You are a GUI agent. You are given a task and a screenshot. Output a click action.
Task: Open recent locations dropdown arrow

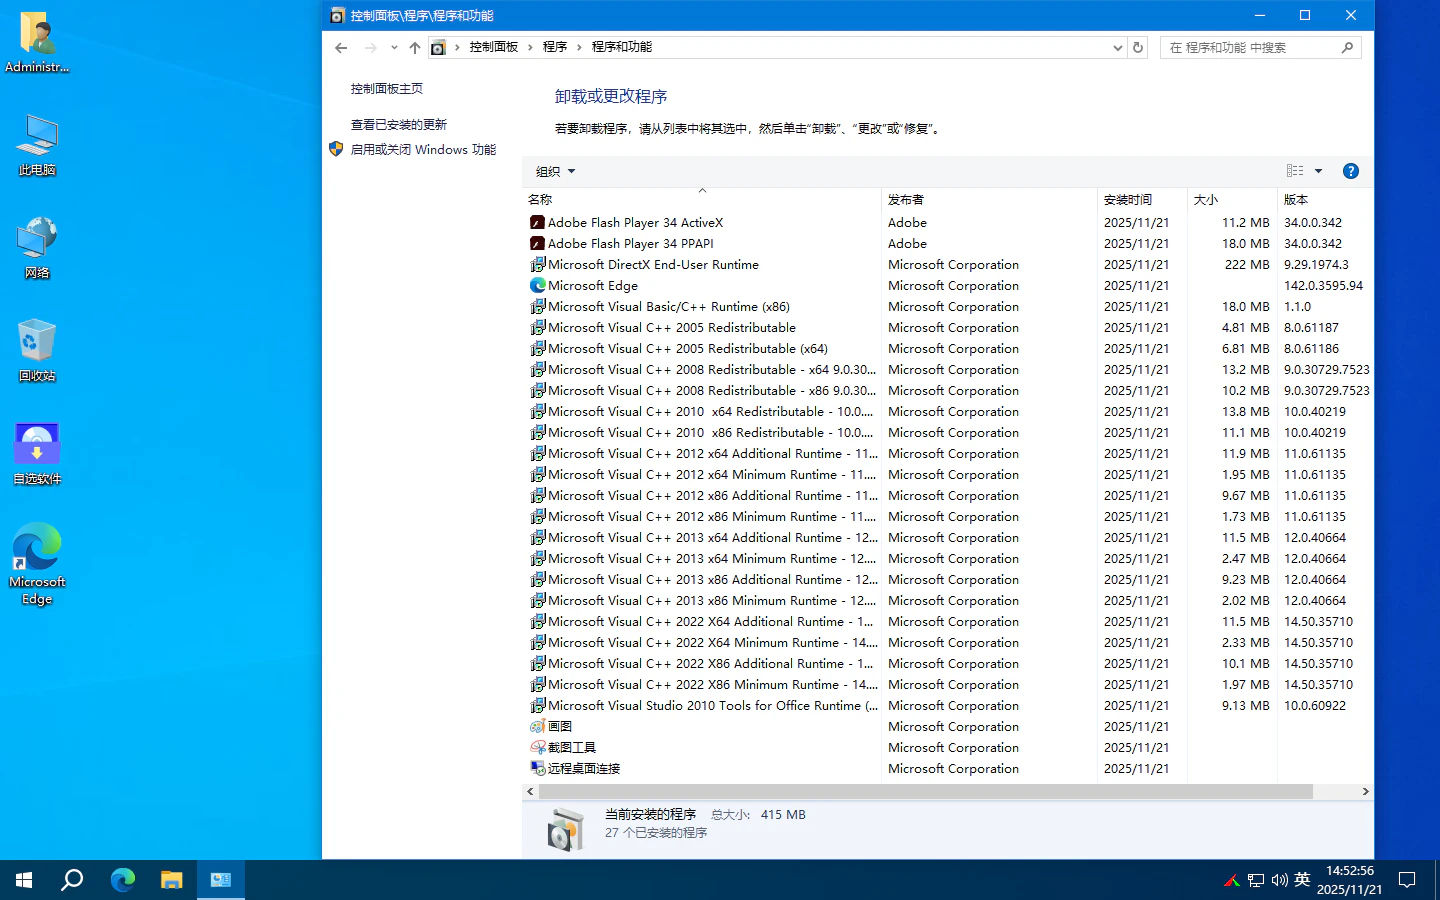pos(394,47)
